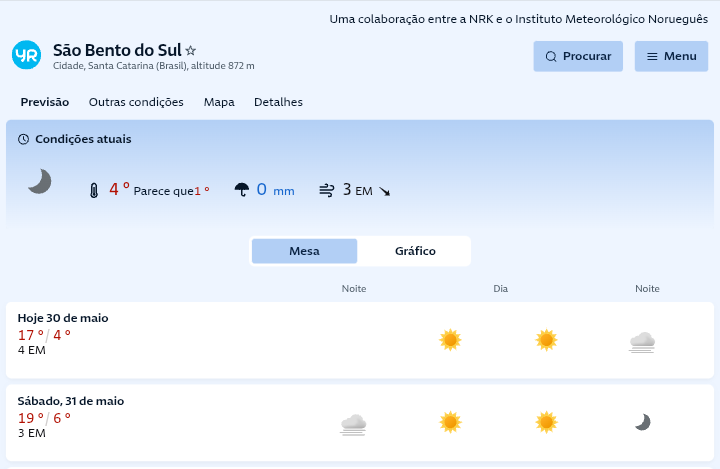Open the Mapa tab

click(x=219, y=102)
